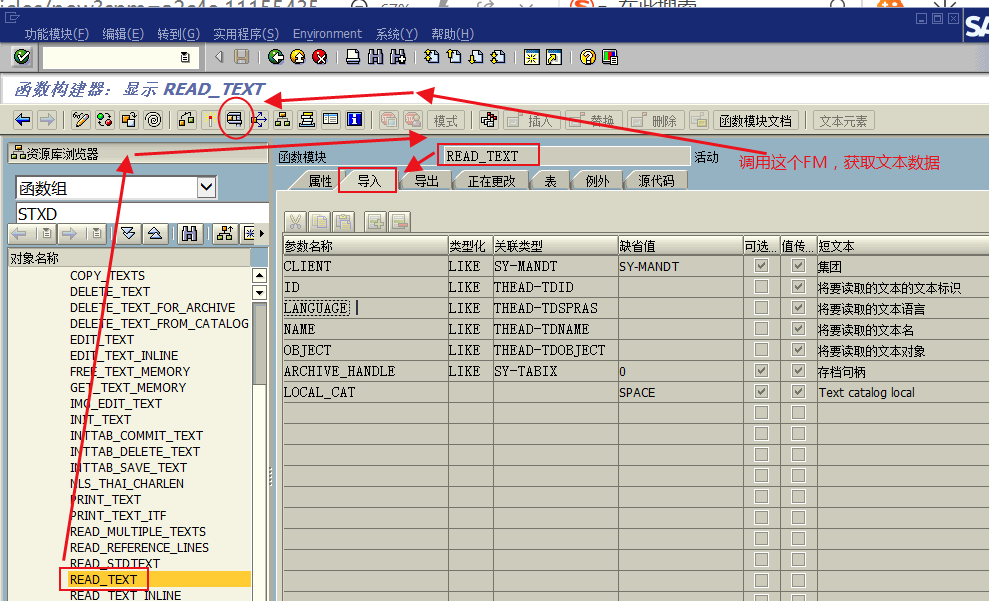Screen dimensions: 989x601
Task: Click the Navigation Window icon
Action: click(307, 119)
